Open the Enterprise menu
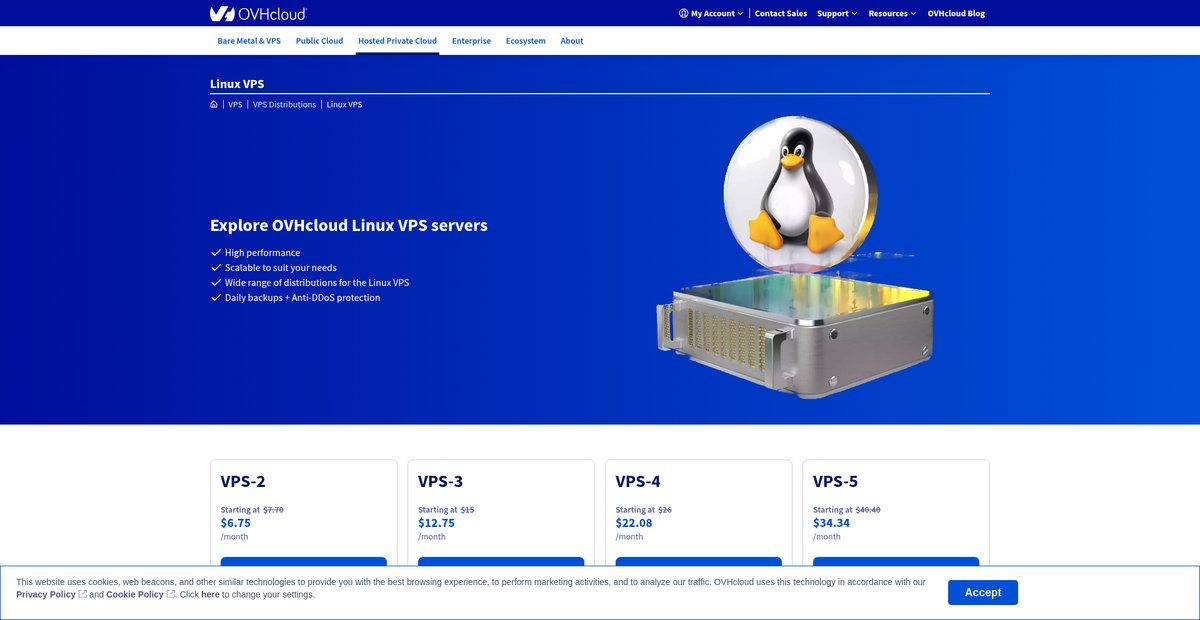 pyautogui.click(x=471, y=41)
